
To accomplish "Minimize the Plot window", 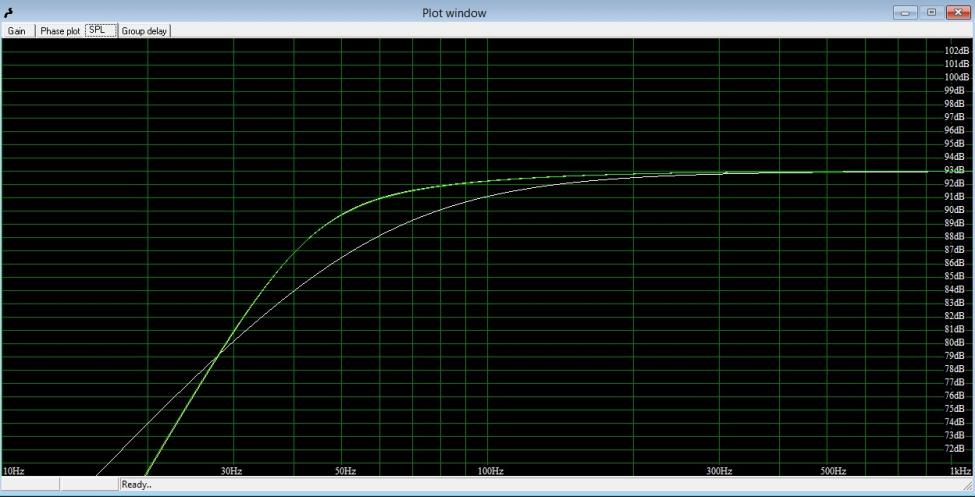I will click(906, 12).
